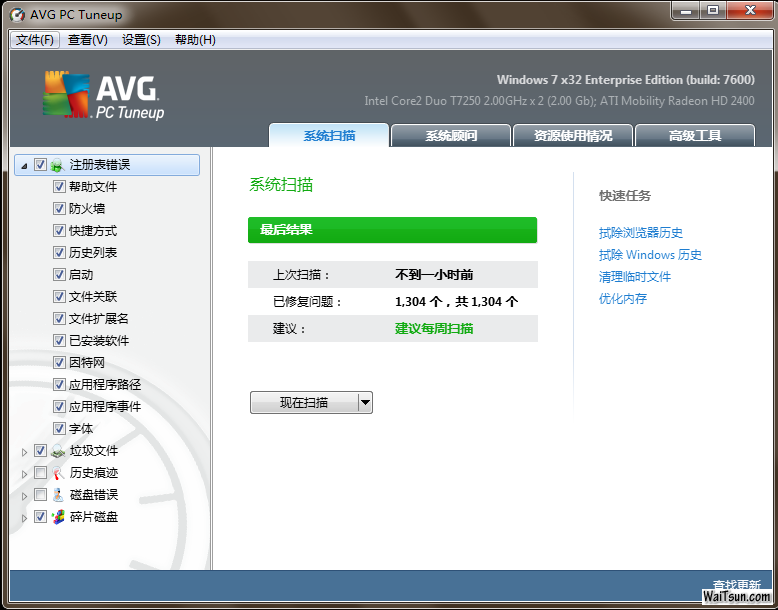Viewport: 778px width, 610px height.
Task: Open the 现在扫描 dropdown arrow
Action: pos(365,403)
